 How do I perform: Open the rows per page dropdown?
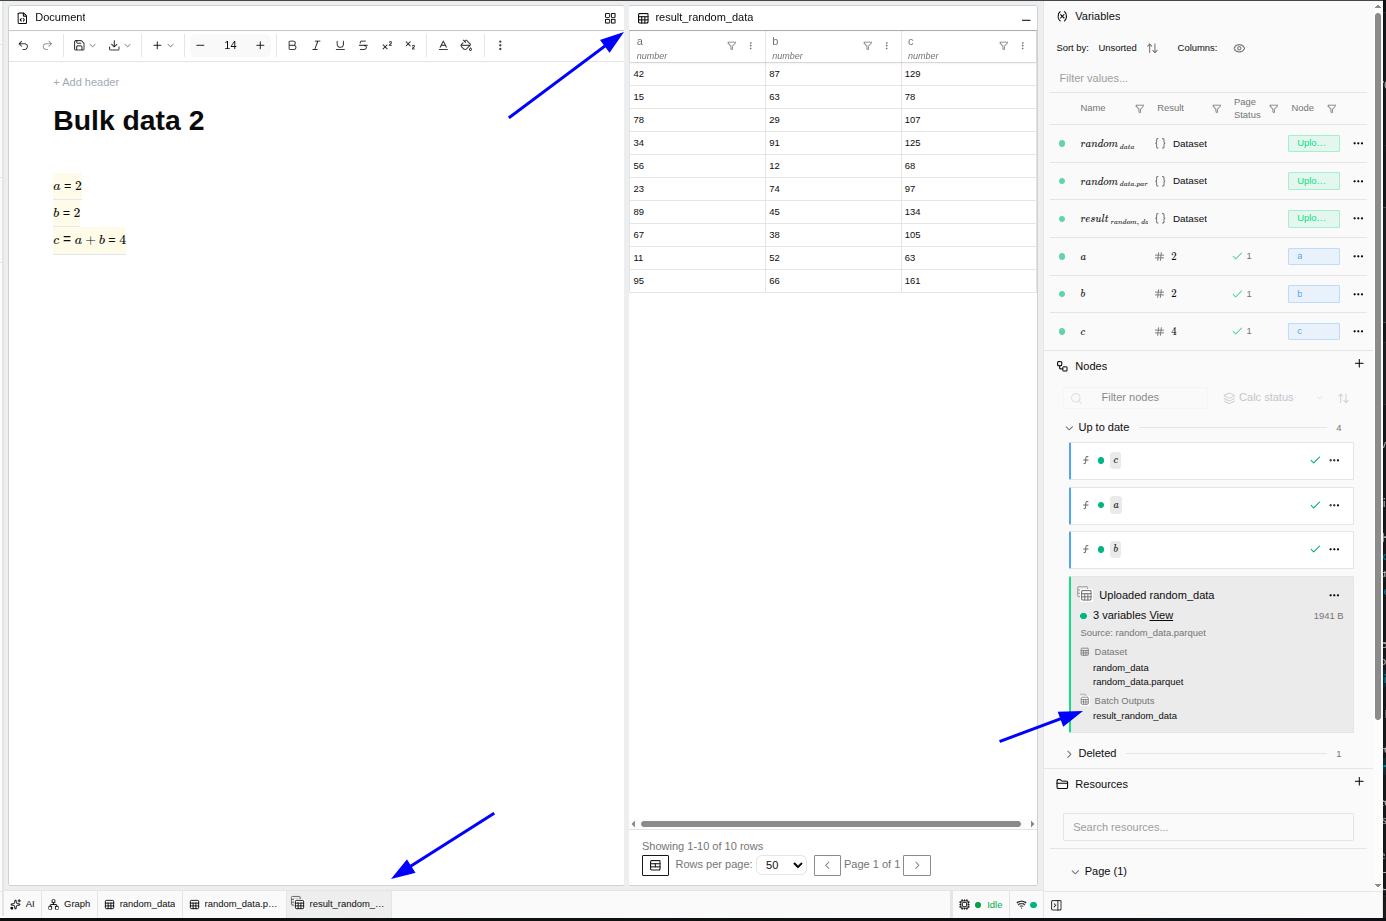[783, 865]
